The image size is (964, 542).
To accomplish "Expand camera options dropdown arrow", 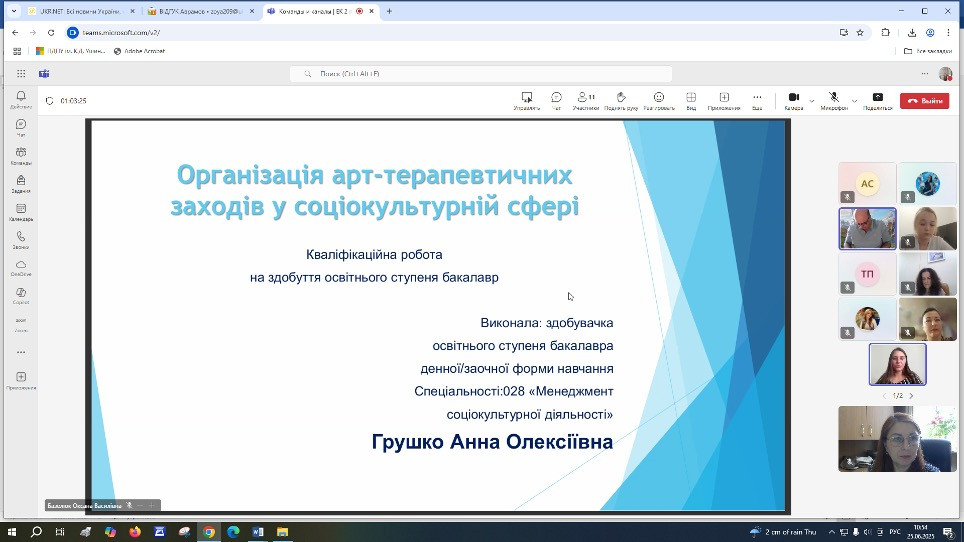I will click(811, 100).
